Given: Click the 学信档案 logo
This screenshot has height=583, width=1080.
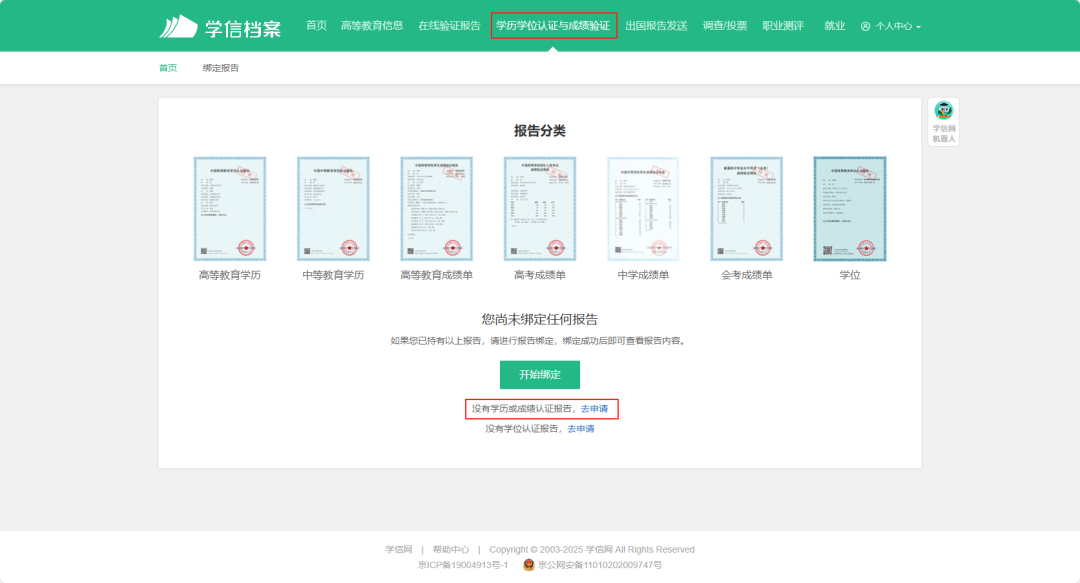Looking at the screenshot, I should click(x=220, y=27).
